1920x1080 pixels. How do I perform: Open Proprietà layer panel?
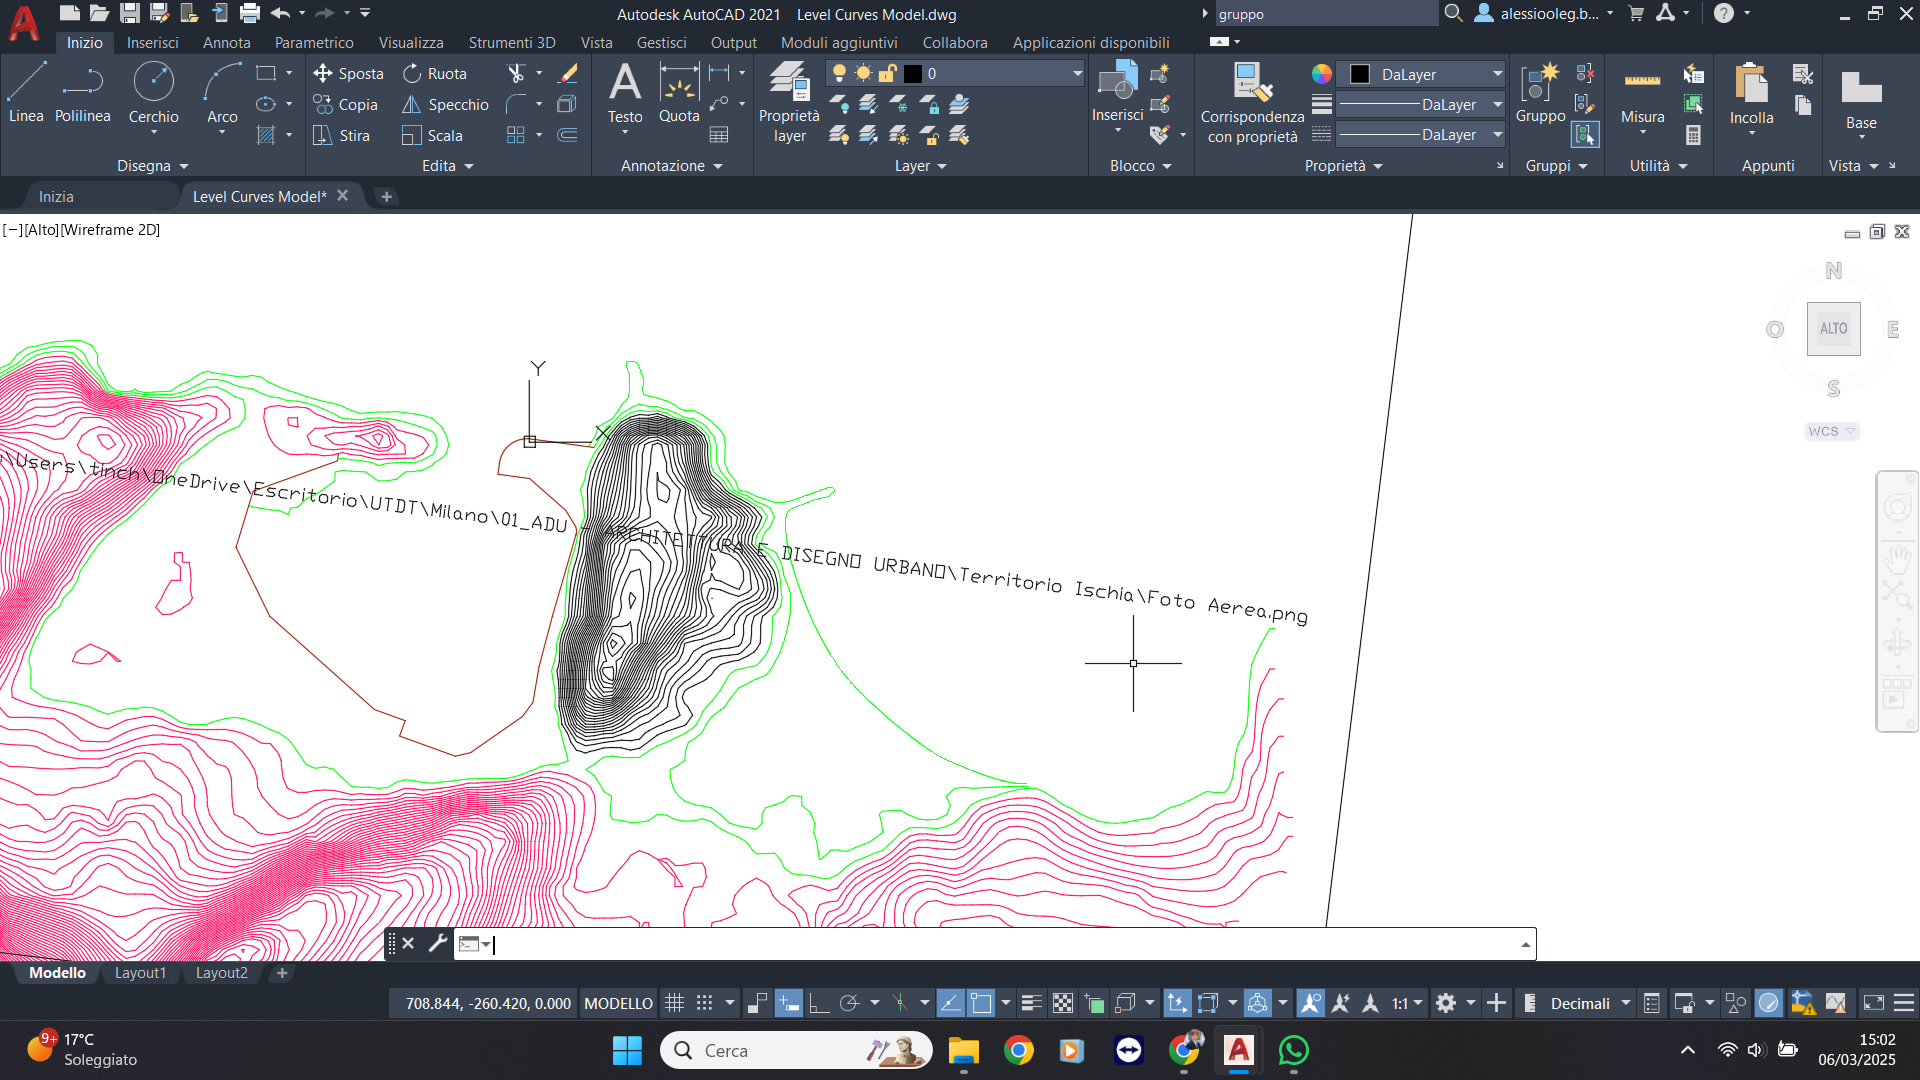(x=789, y=102)
